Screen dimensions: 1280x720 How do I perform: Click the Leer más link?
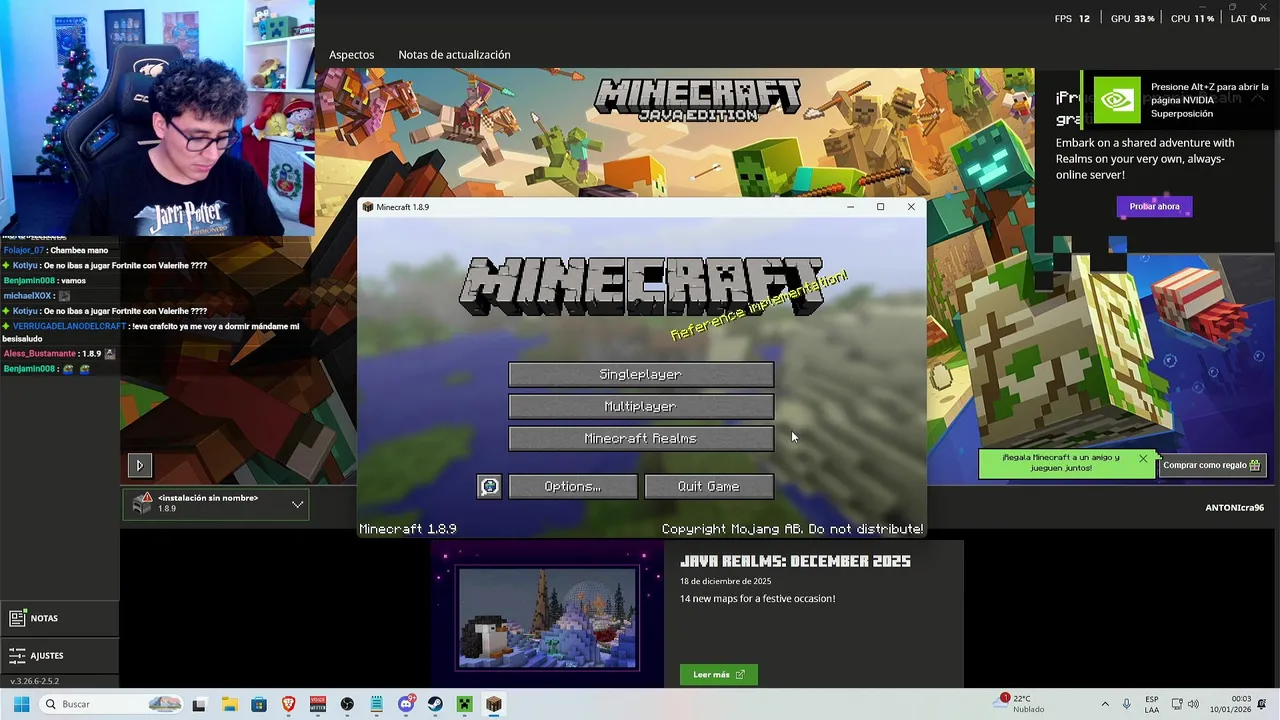(x=718, y=675)
